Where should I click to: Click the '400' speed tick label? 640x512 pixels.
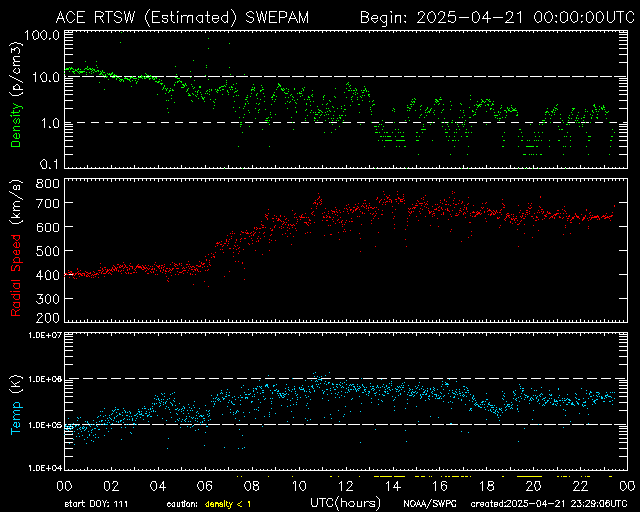coord(48,275)
